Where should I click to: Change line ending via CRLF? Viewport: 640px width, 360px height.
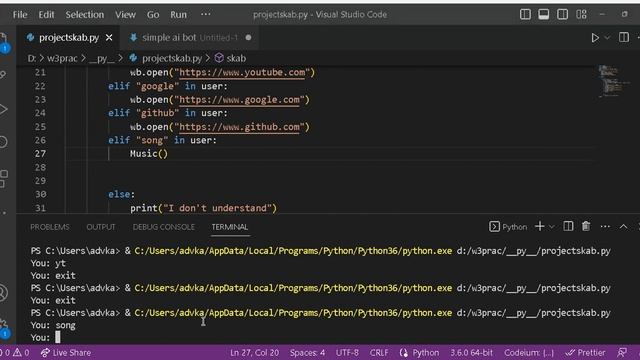point(379,353)
